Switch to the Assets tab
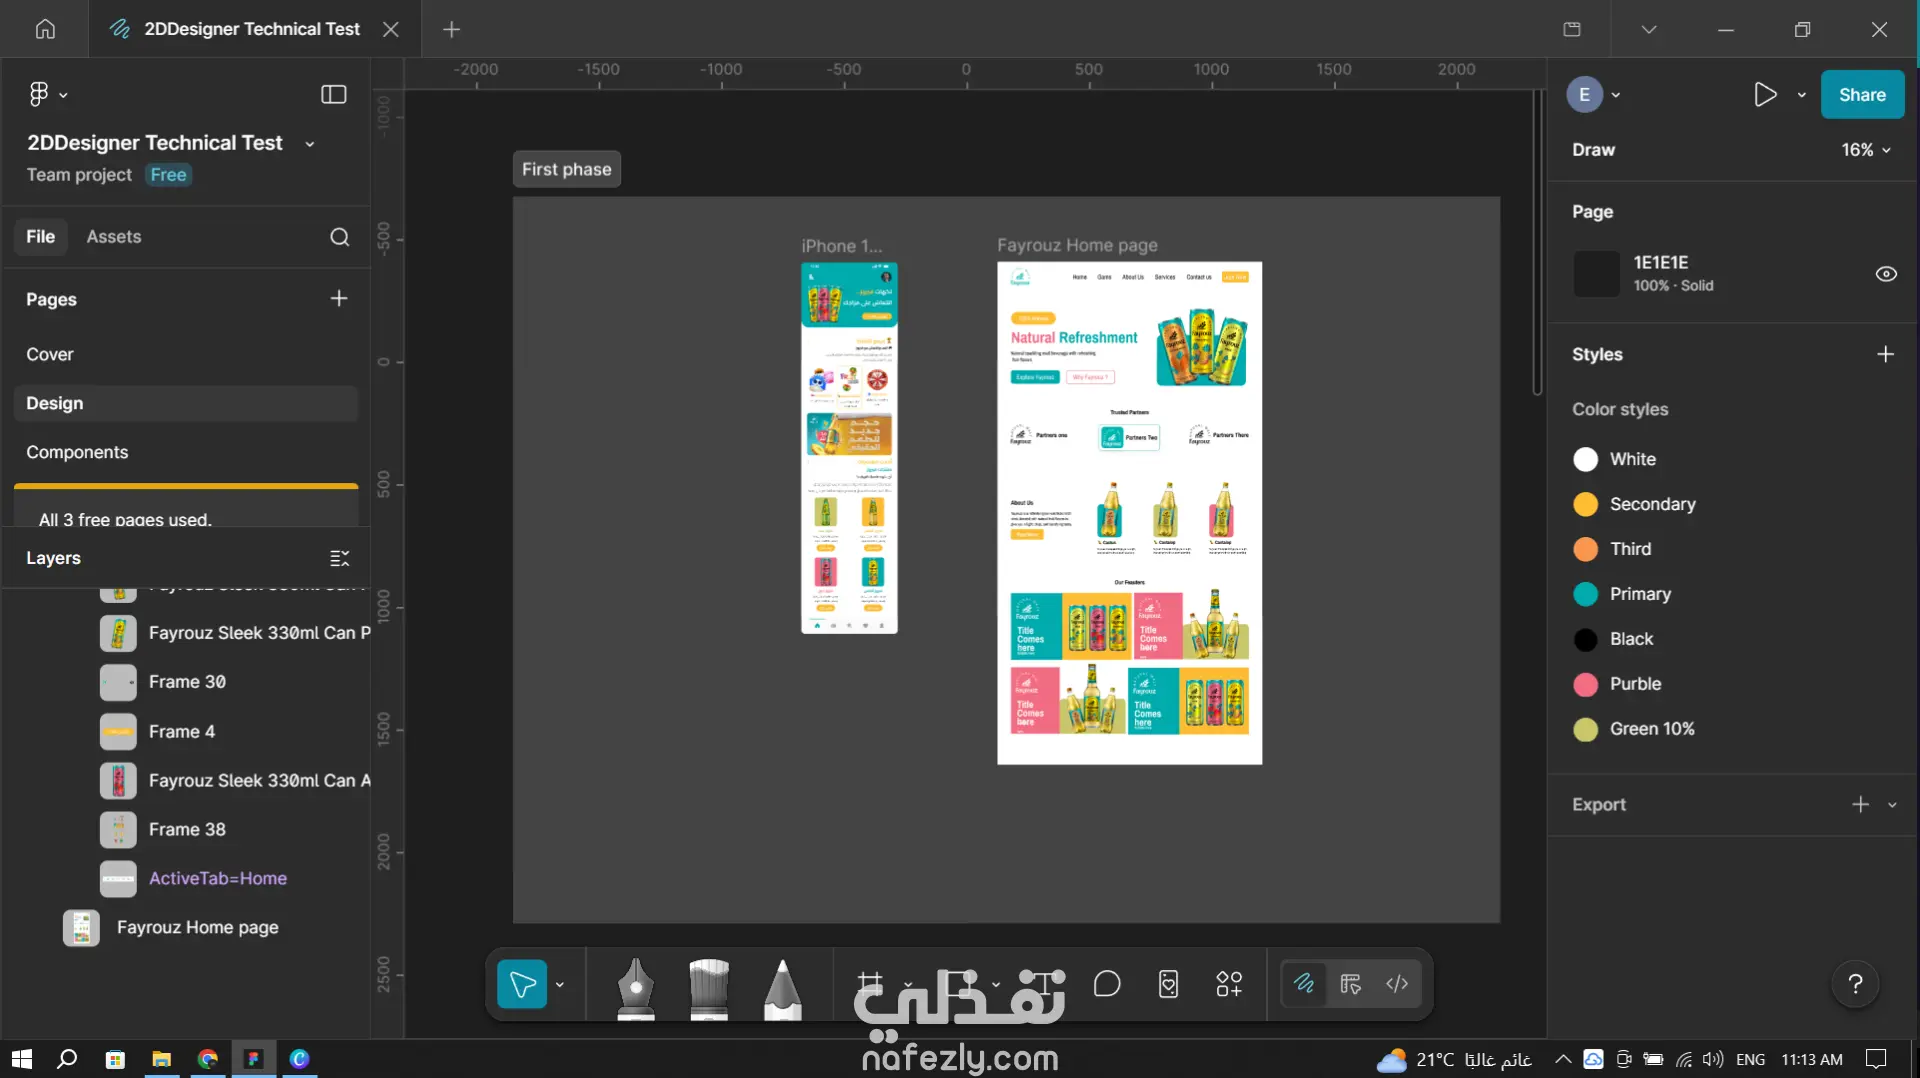1920x1078 pixels. [114, 237]
